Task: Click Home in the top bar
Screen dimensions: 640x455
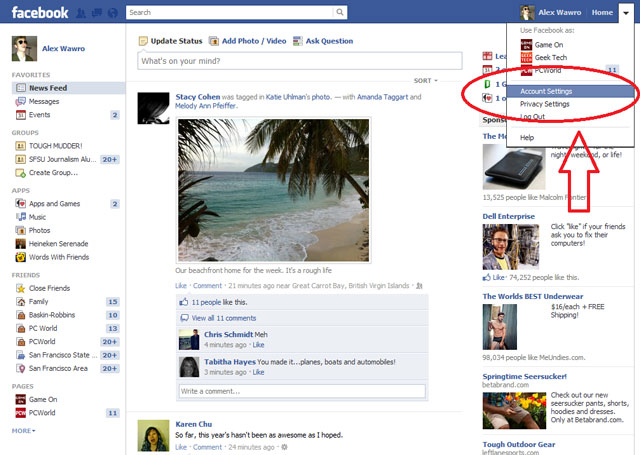Action: 602,13
